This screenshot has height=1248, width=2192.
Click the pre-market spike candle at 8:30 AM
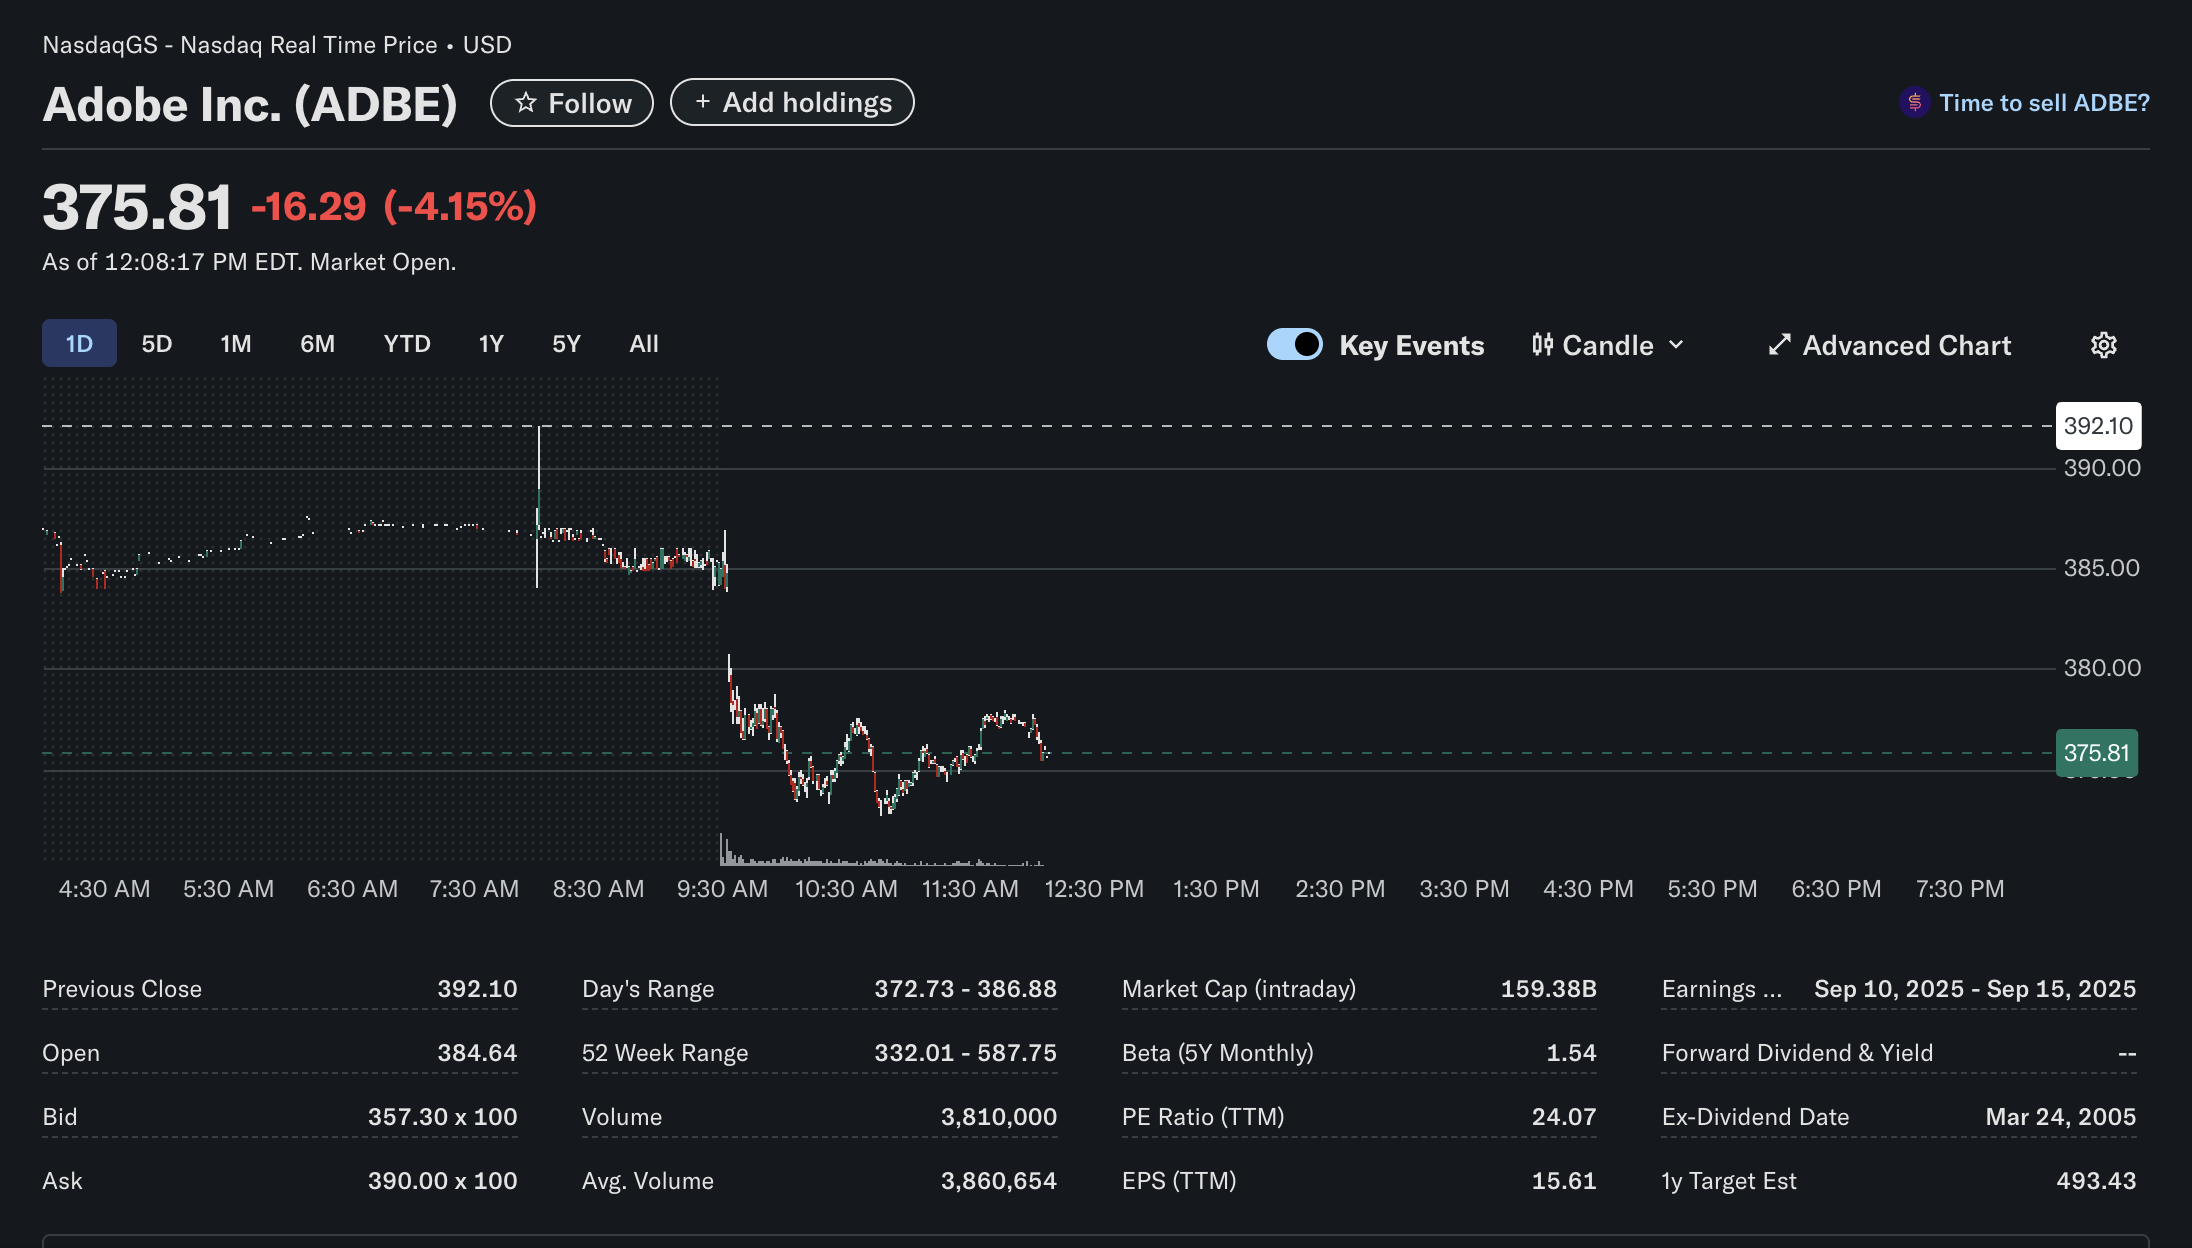(538, 506)
